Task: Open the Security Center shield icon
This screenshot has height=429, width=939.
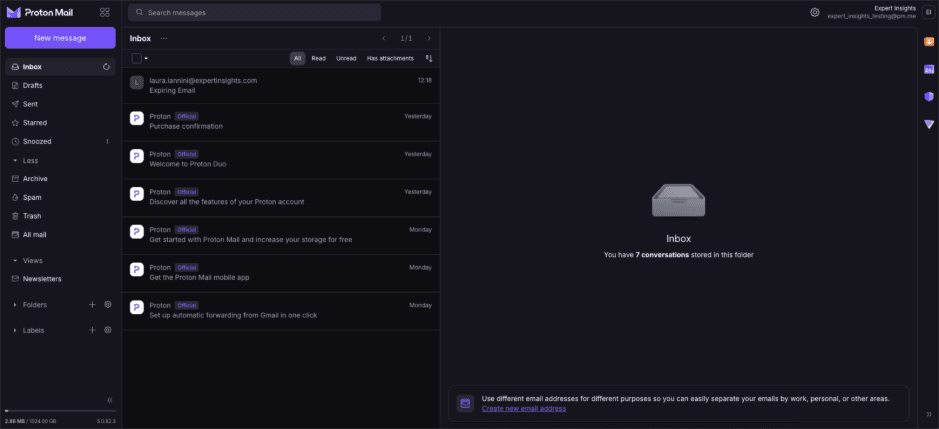Action: coord(929,96)
